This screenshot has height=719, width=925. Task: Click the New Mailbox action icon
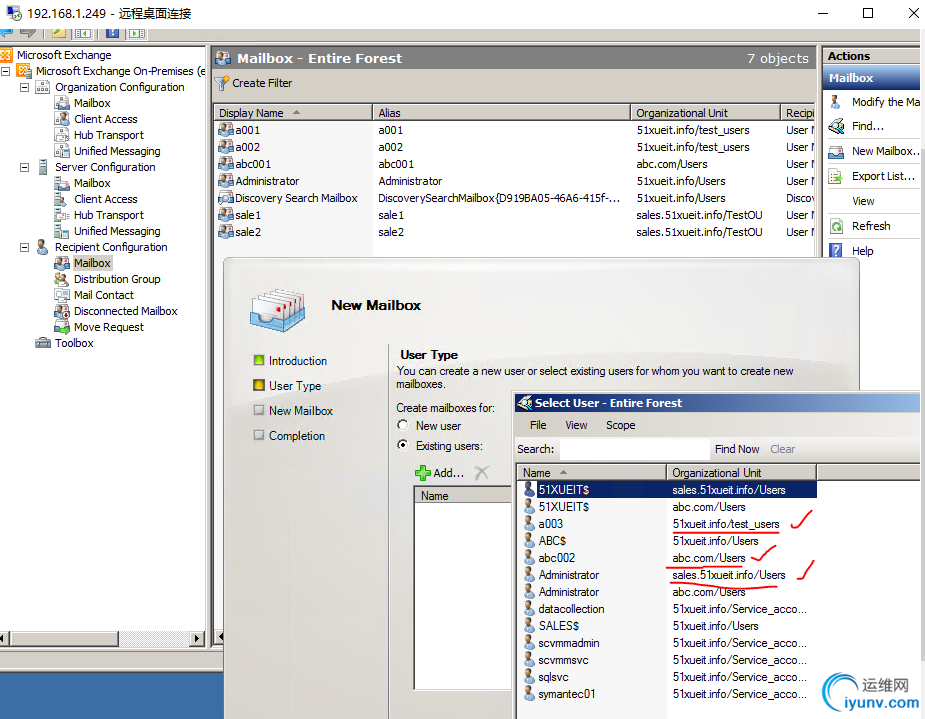836,152
